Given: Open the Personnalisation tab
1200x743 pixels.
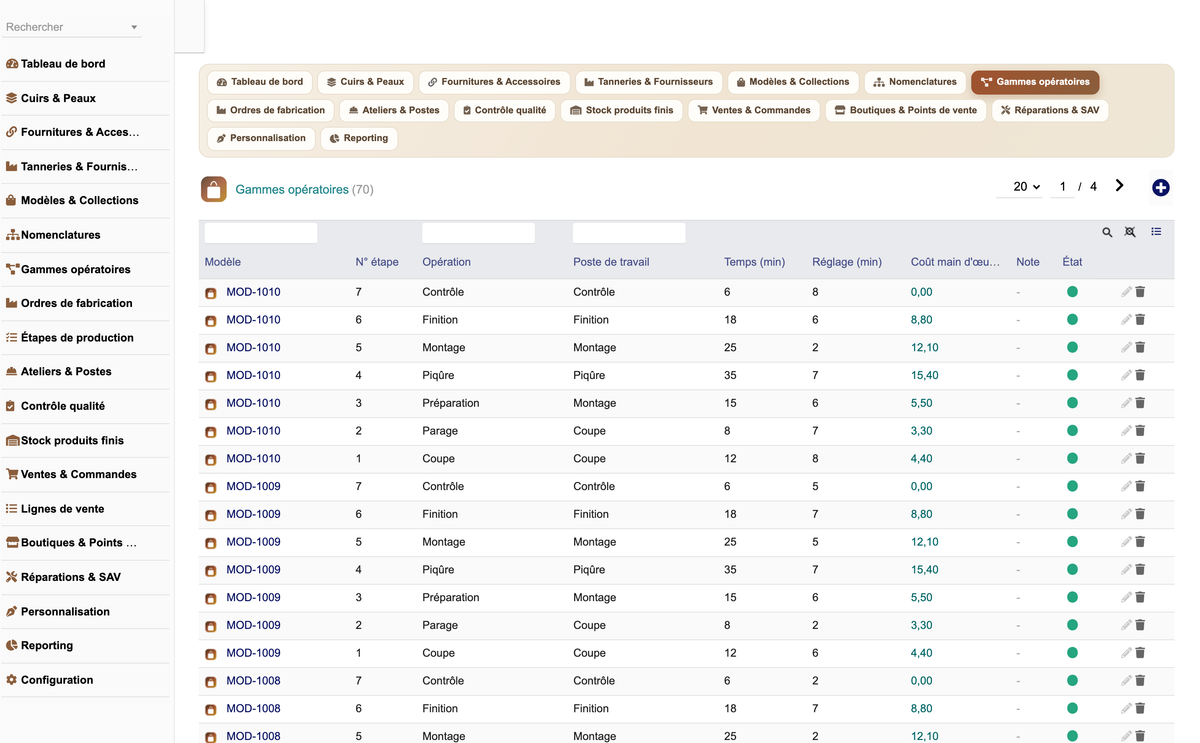Looking at the screenshot, I should click(261, 138).
